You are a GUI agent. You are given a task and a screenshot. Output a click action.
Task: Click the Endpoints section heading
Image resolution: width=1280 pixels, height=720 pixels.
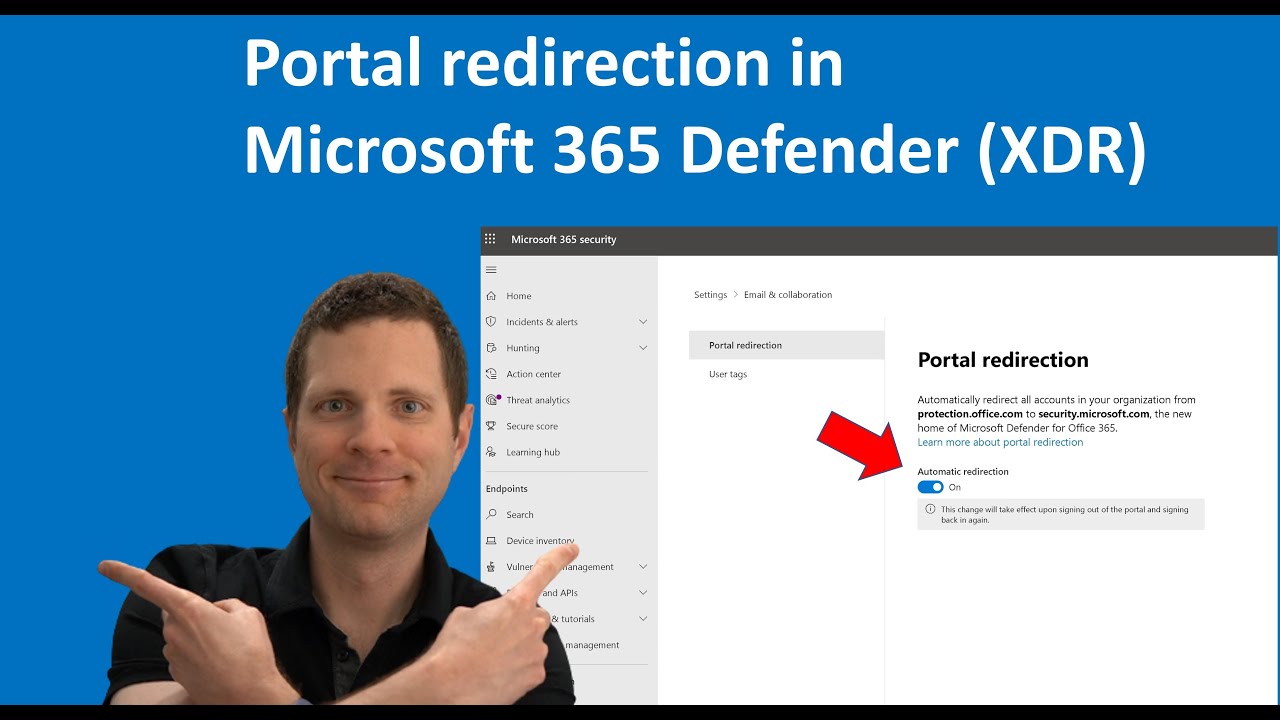pos(507,489)
